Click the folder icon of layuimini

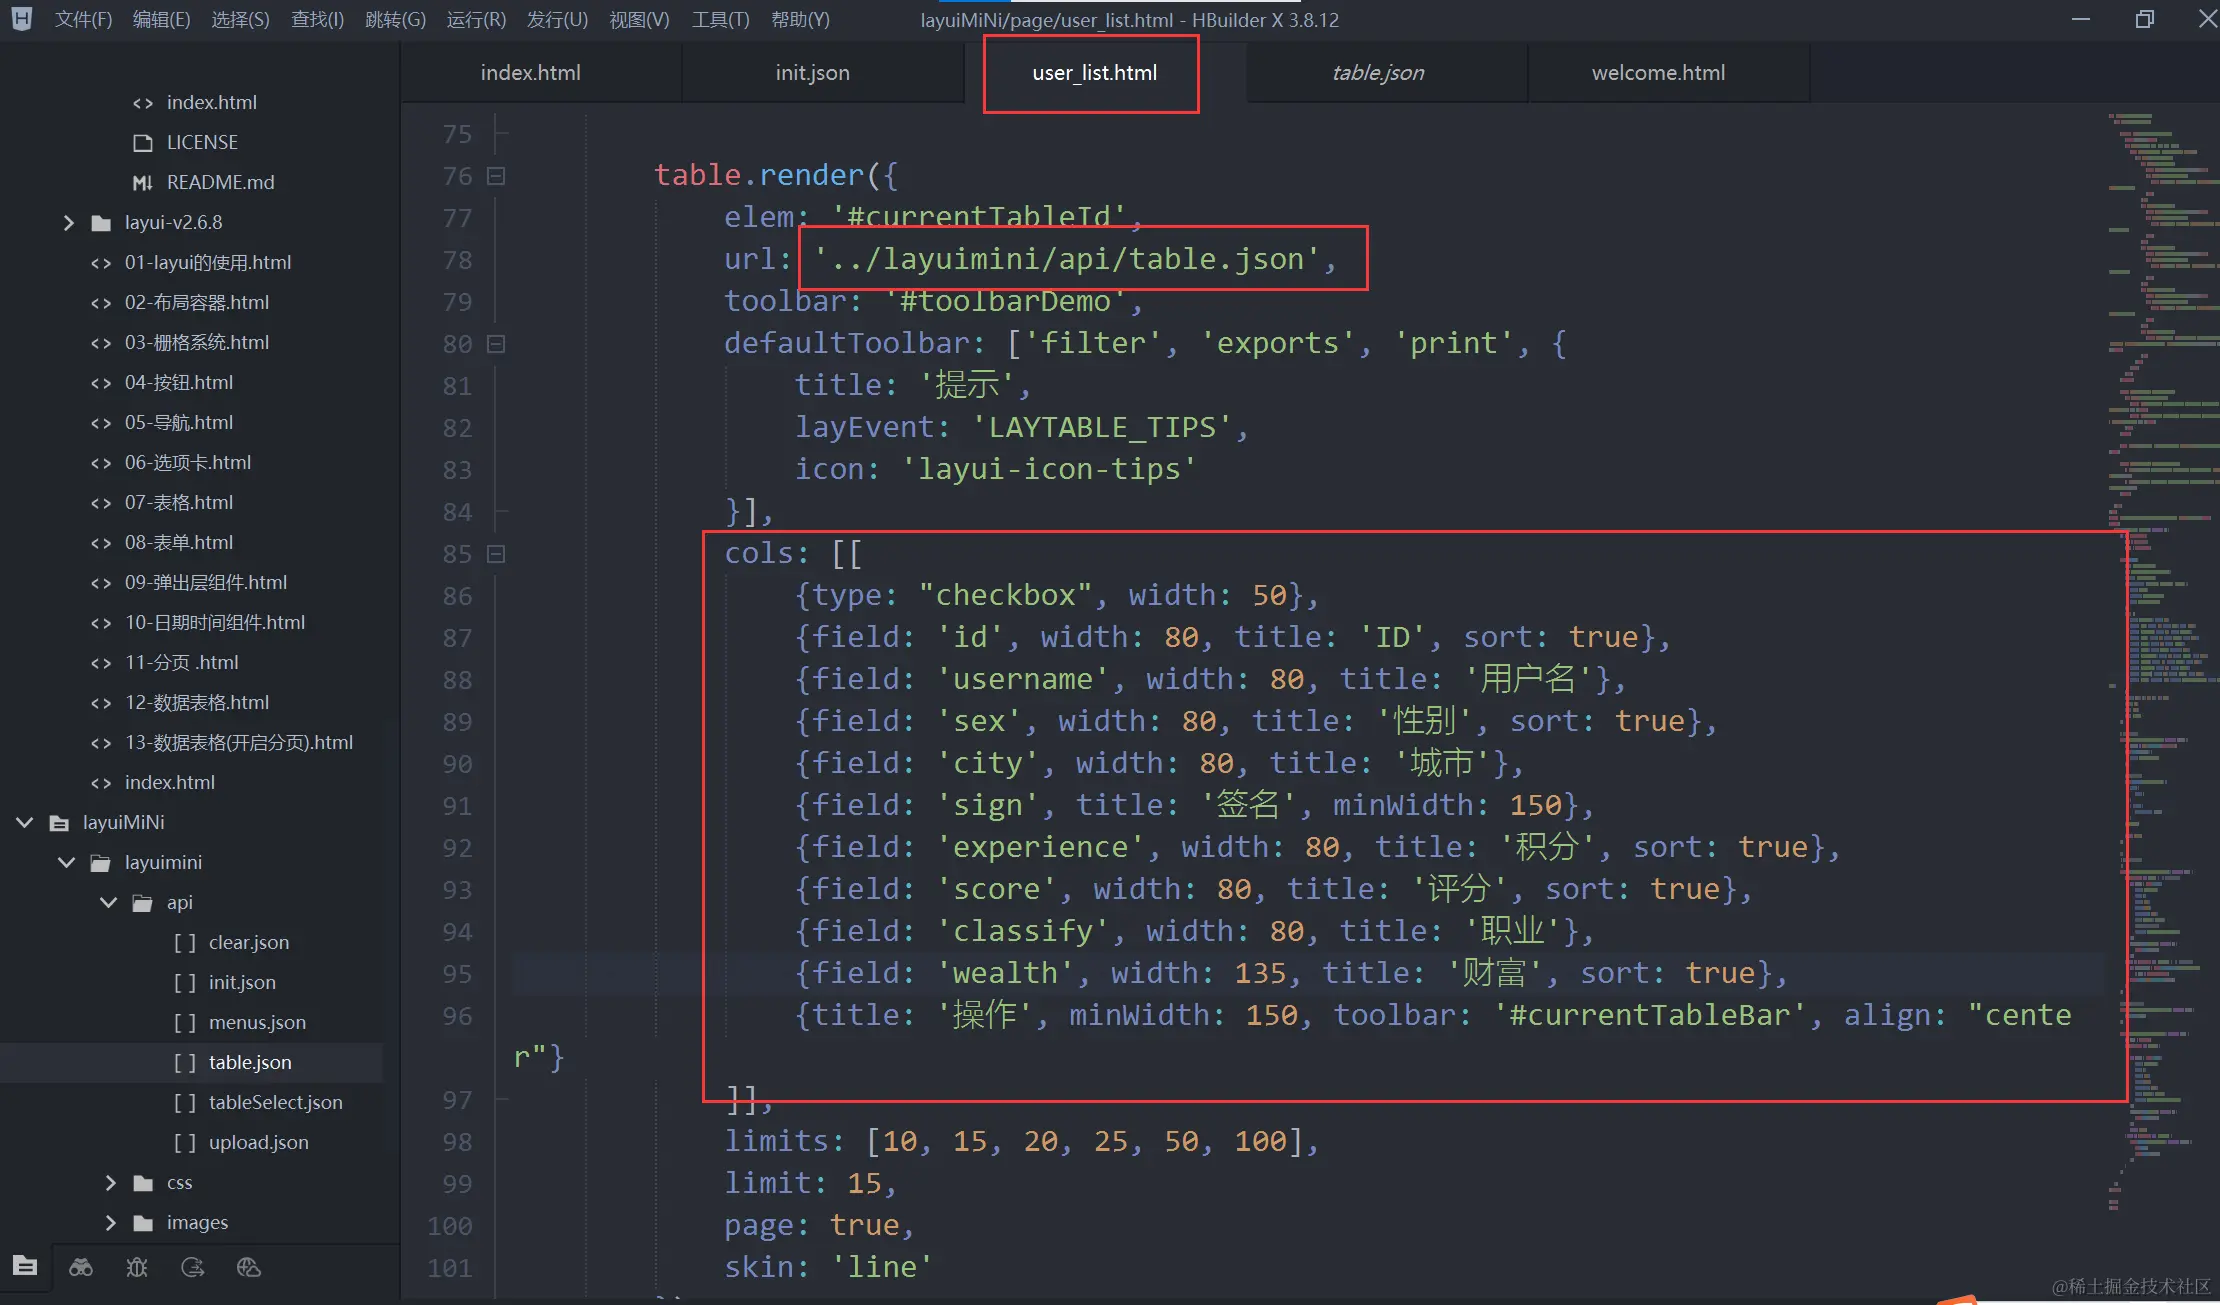pyautogui.click(x=101, y=862)
